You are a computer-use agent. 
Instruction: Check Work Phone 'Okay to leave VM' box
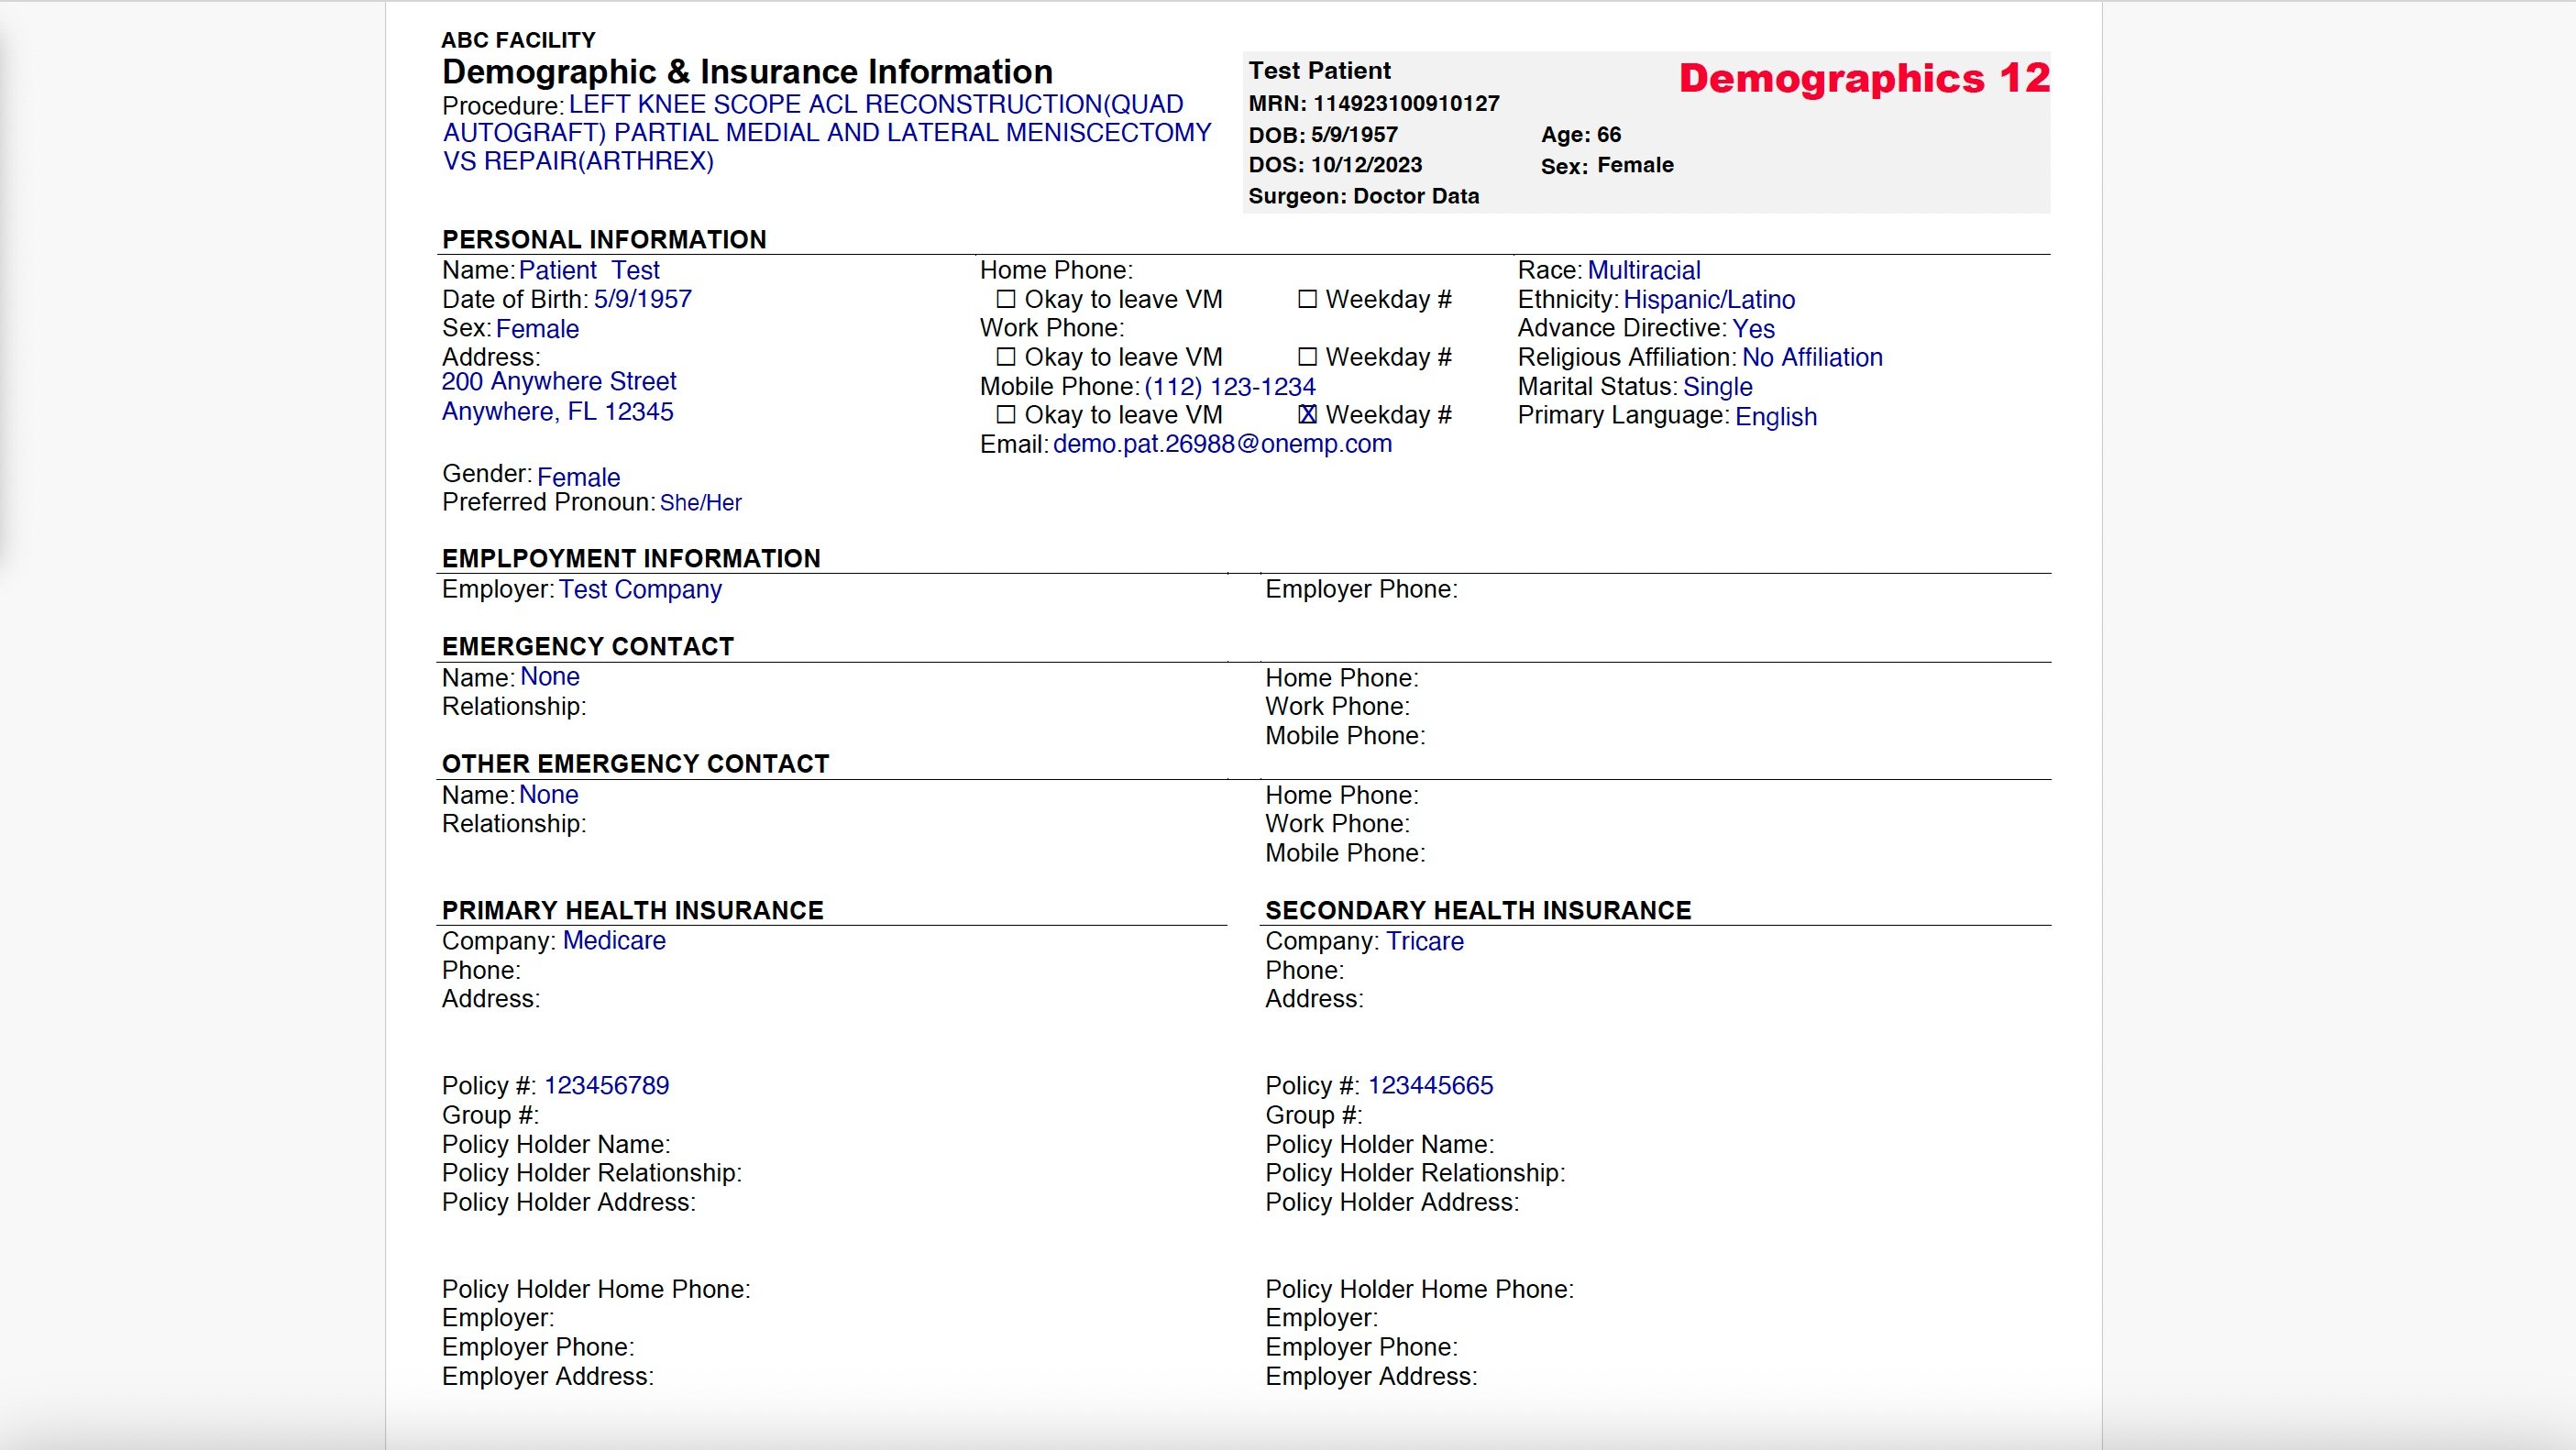click(x=1006, y=357)
